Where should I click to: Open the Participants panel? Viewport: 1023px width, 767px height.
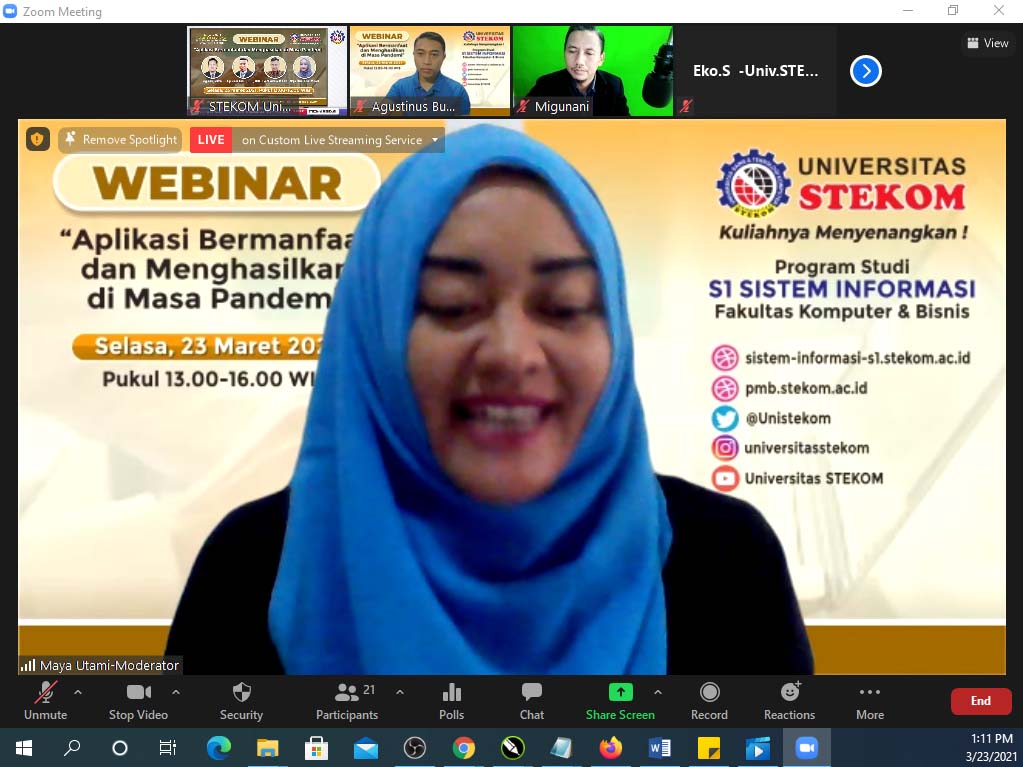(347, 701)
